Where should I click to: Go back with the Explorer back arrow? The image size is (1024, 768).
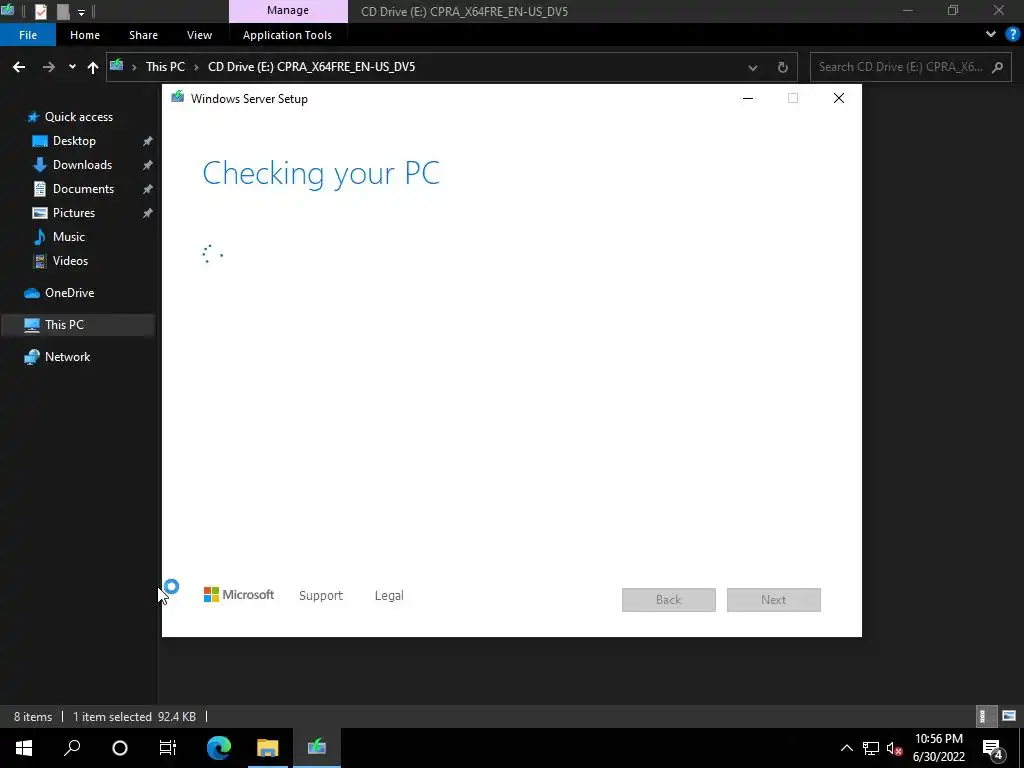[x=19, y=67]
